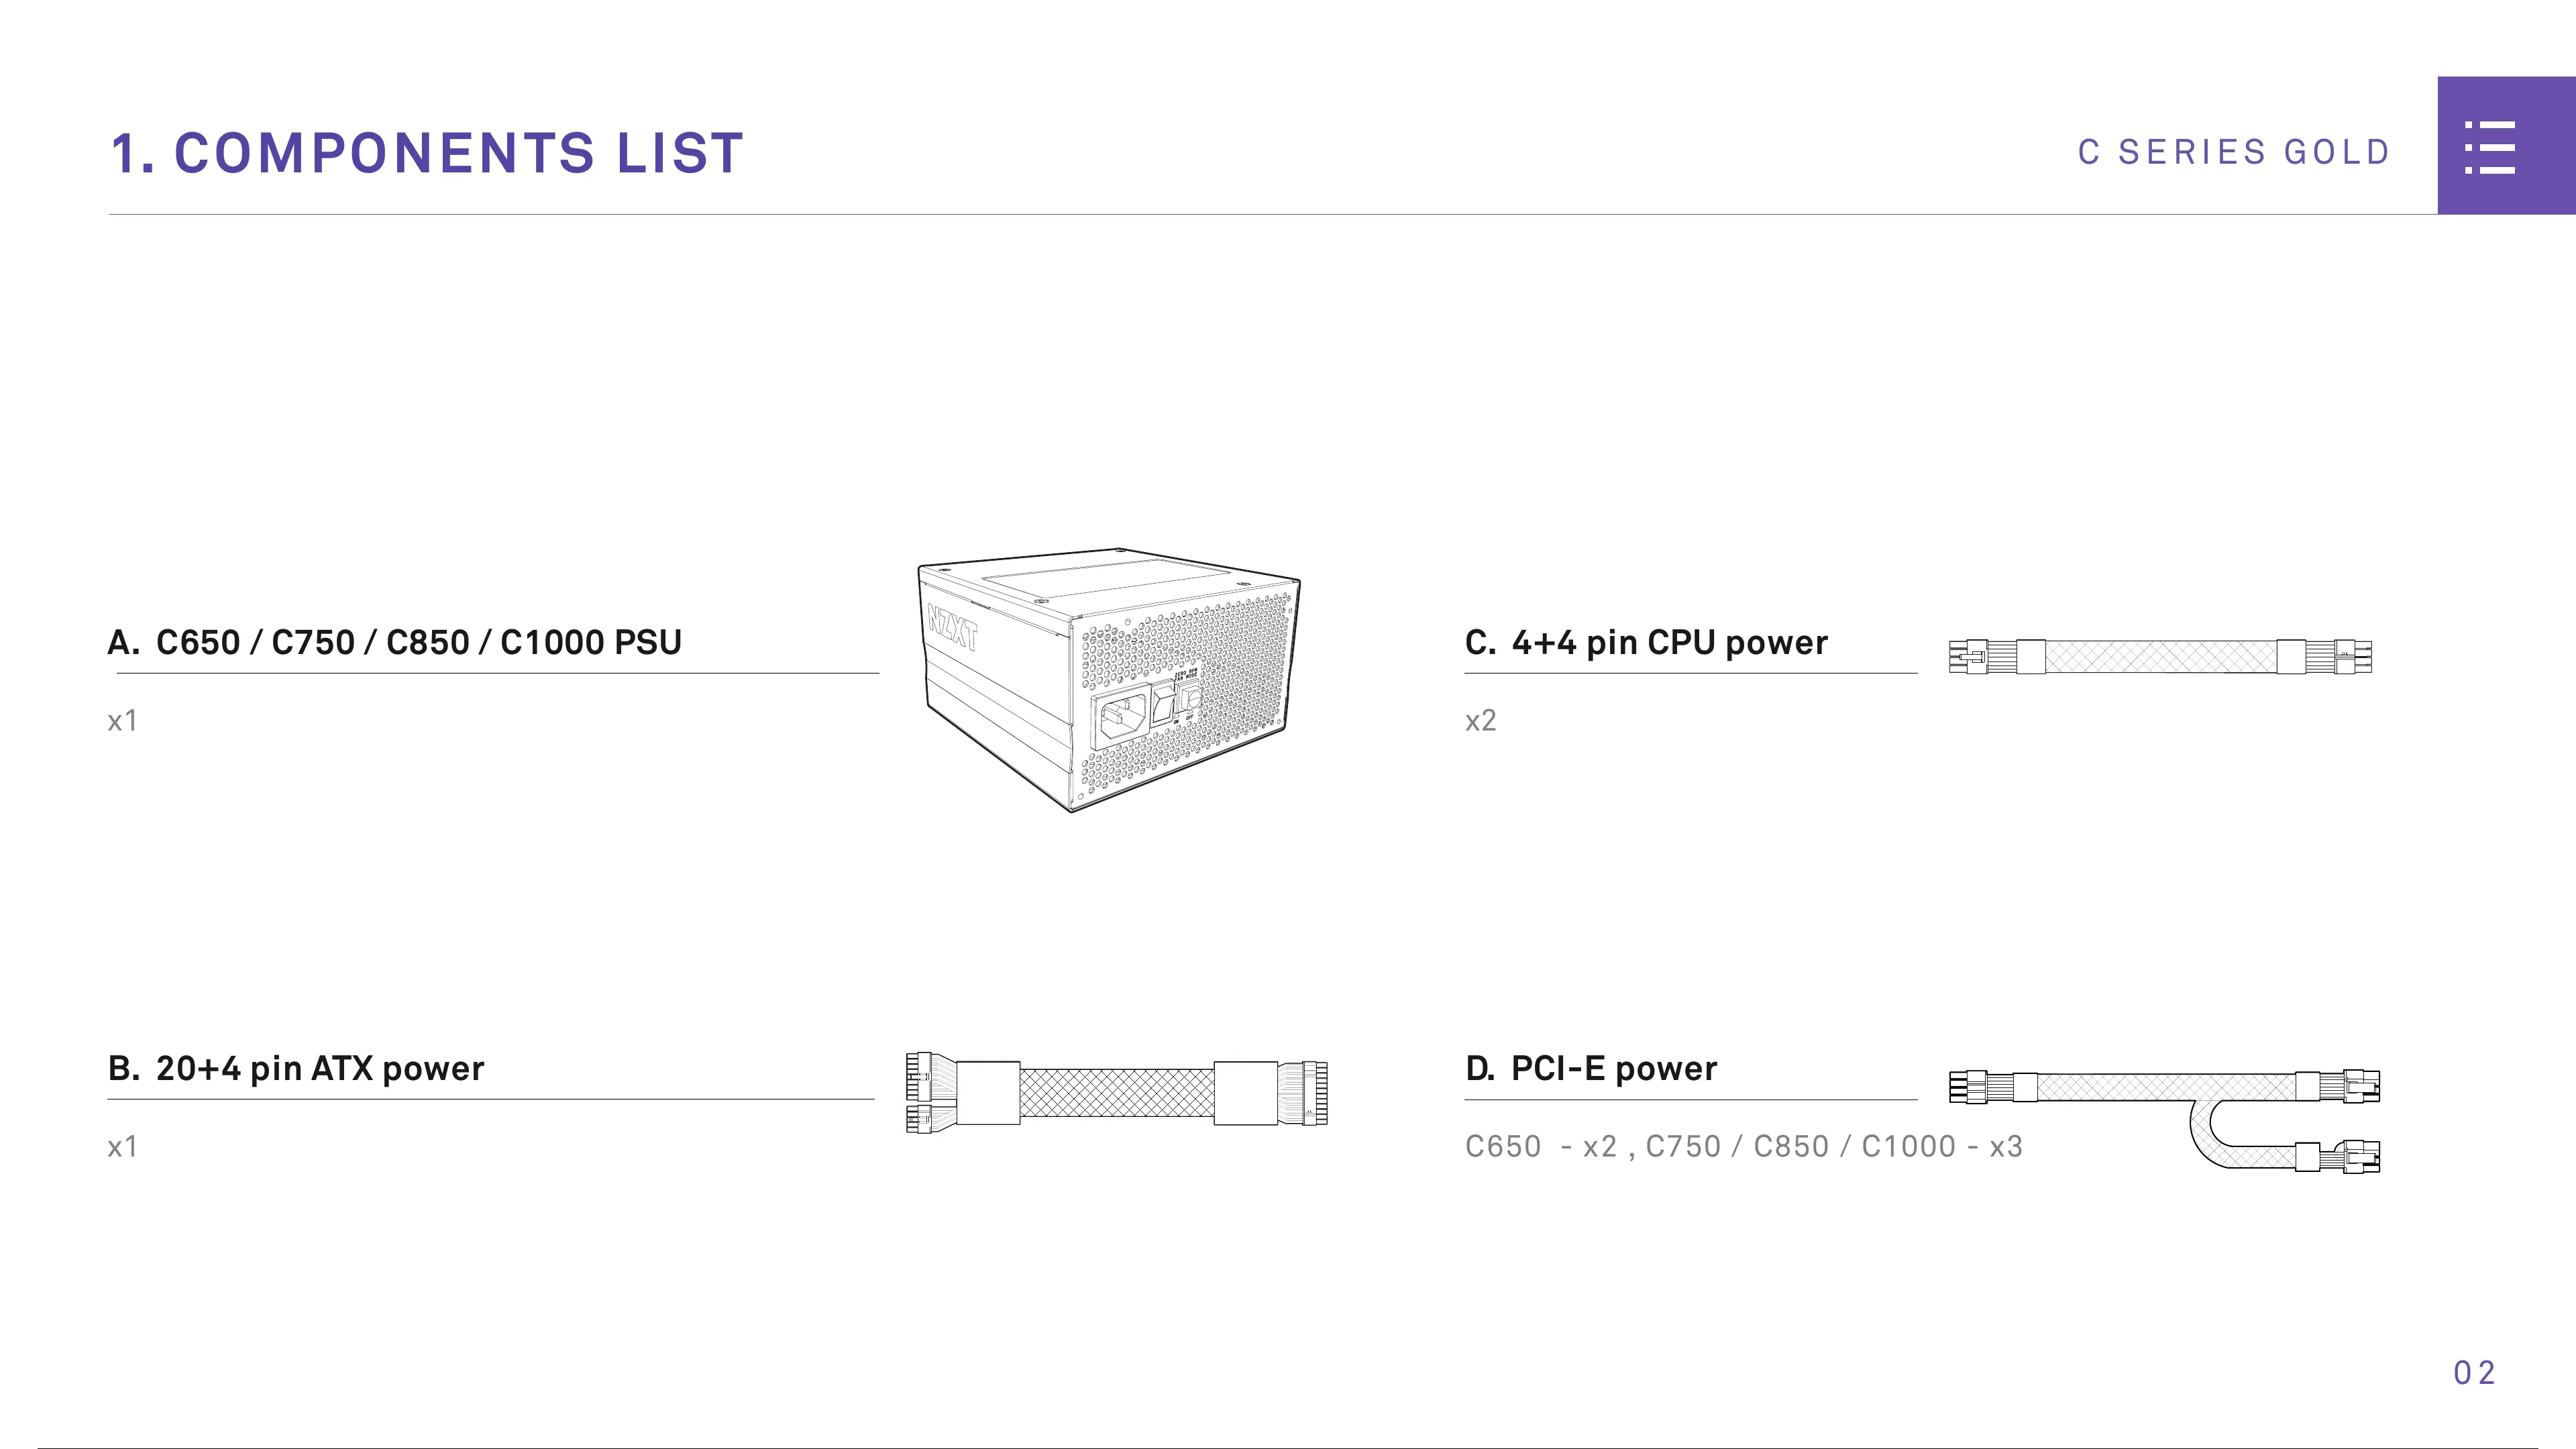Click the 1. COMPONENTS LIST heading
The image size is (2576, 1449).
tap(427, 153)
